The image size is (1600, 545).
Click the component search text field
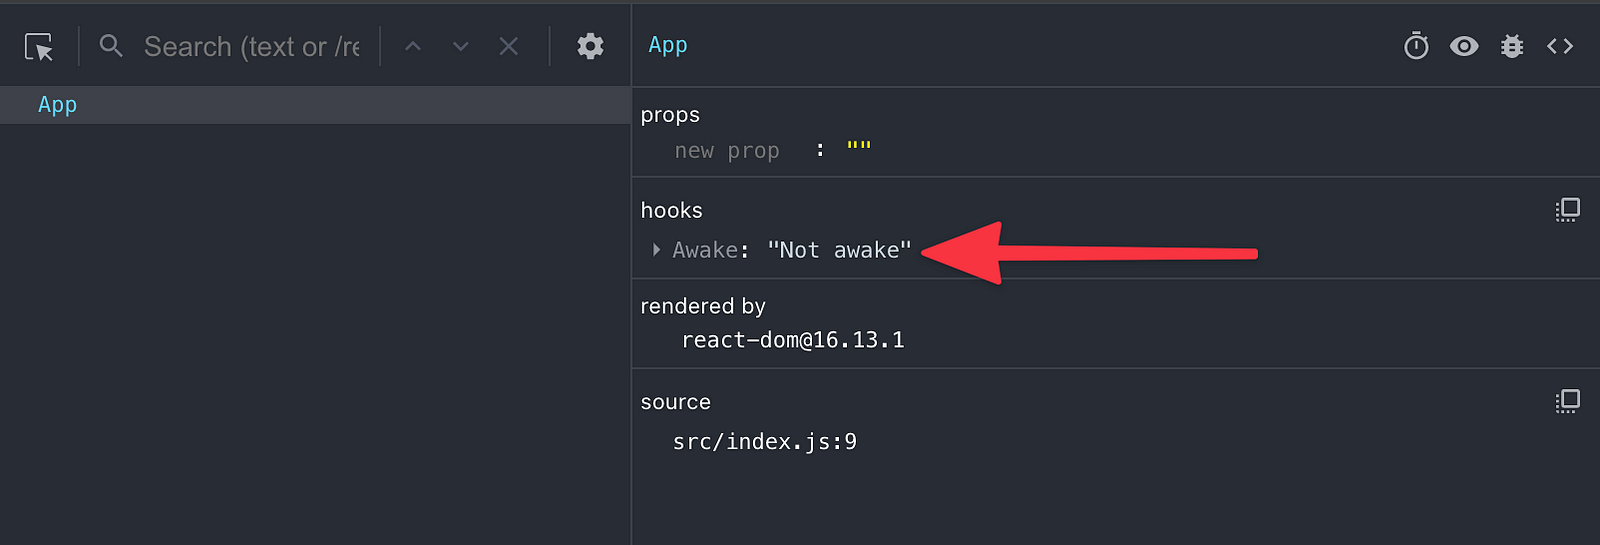pos(252,47)
